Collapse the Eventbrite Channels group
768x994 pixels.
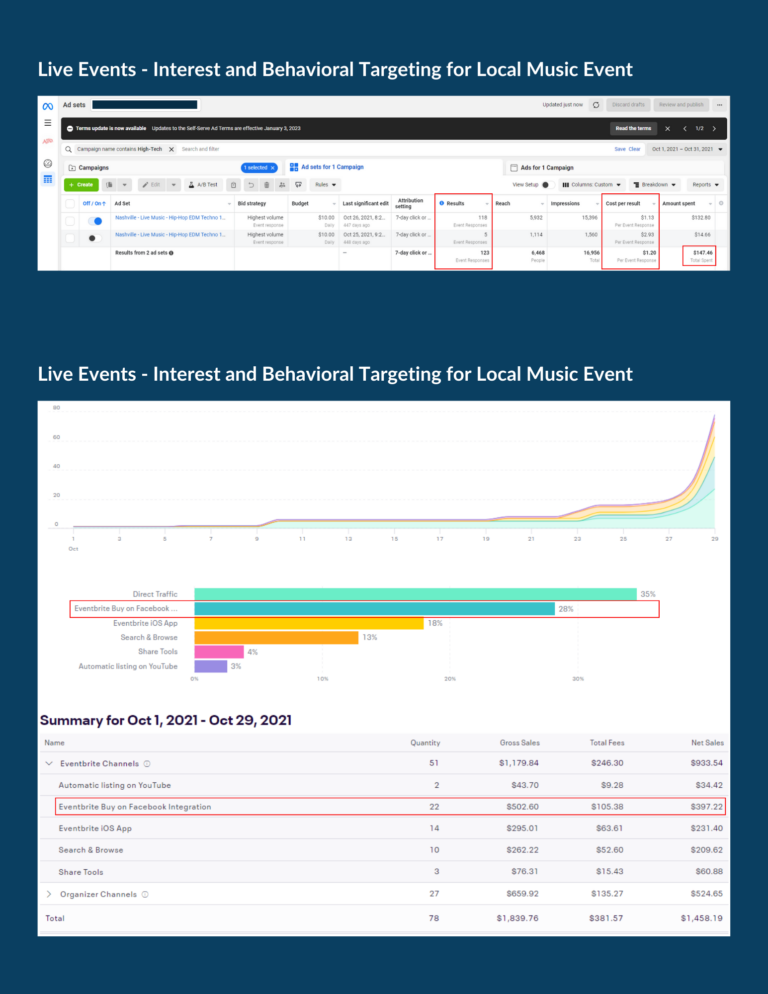click(49, 764)
